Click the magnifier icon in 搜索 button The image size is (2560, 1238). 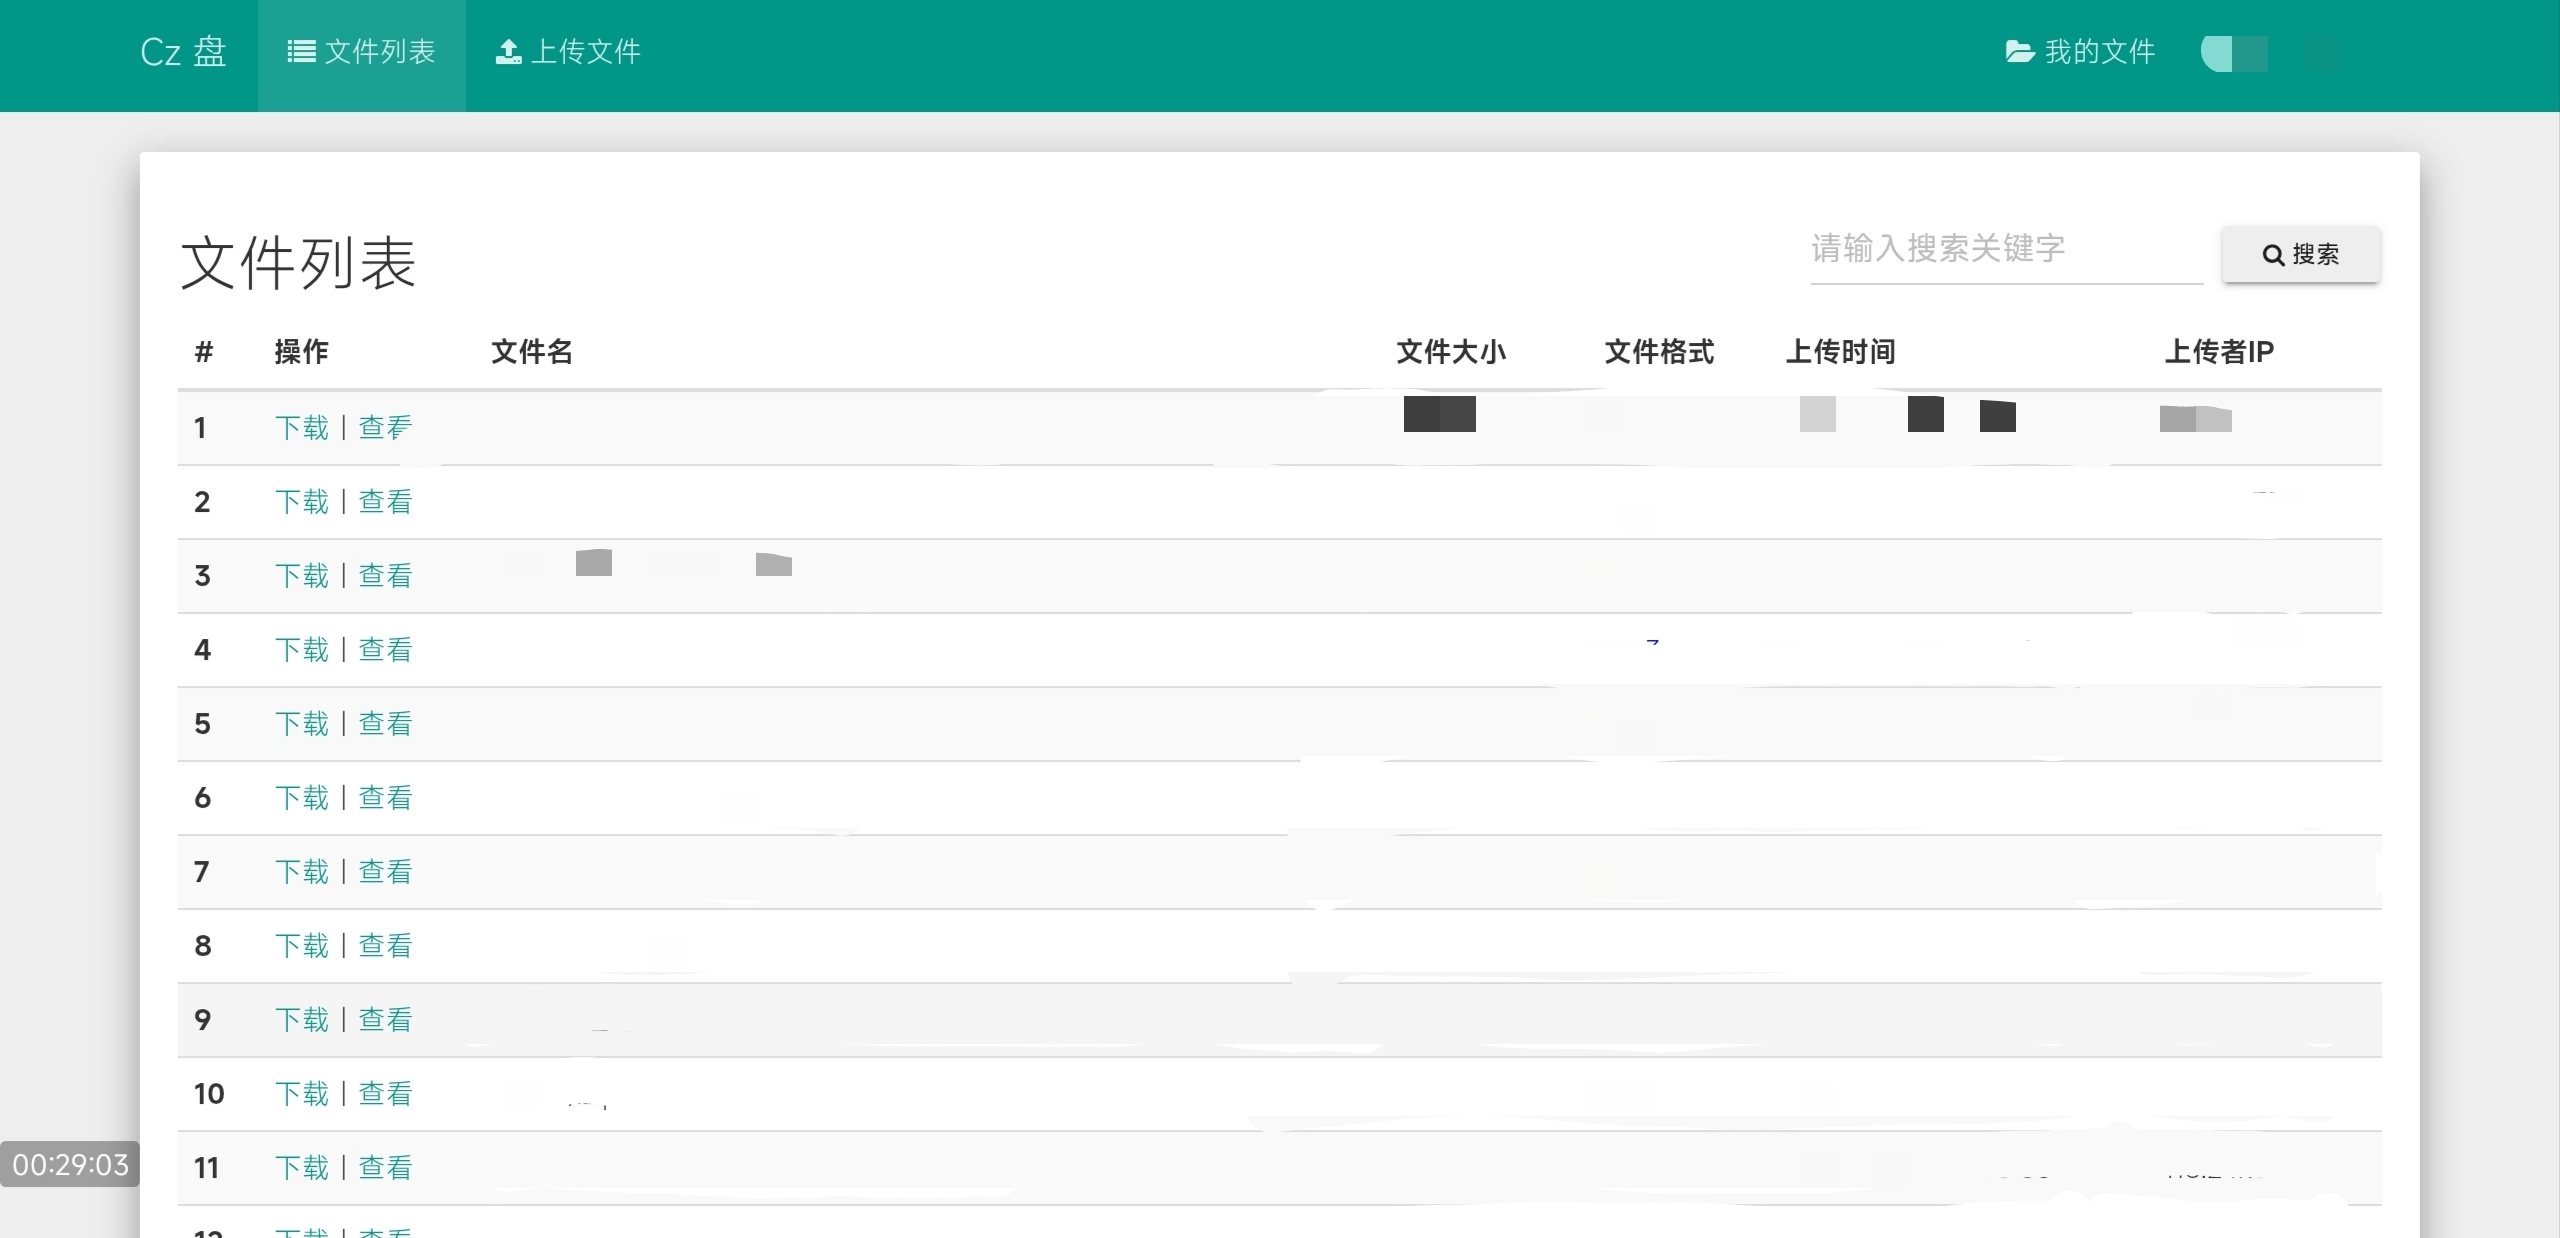click(x=2273, y=255)
